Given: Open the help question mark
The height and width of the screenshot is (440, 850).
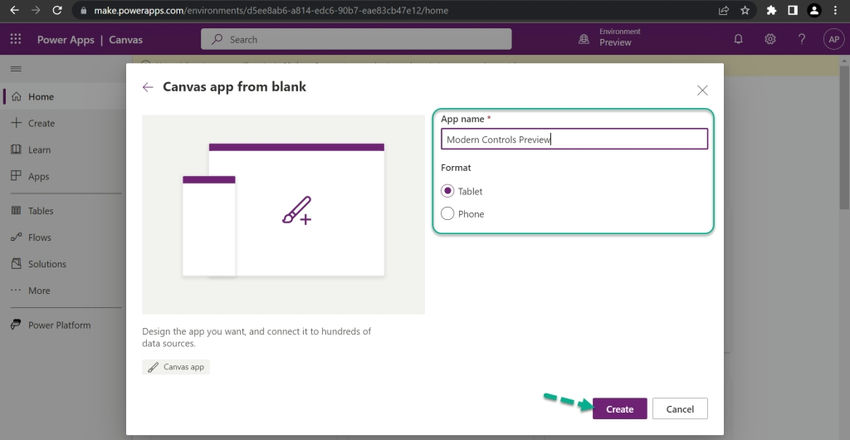Looking at the screenshot, I should point(802,39).
